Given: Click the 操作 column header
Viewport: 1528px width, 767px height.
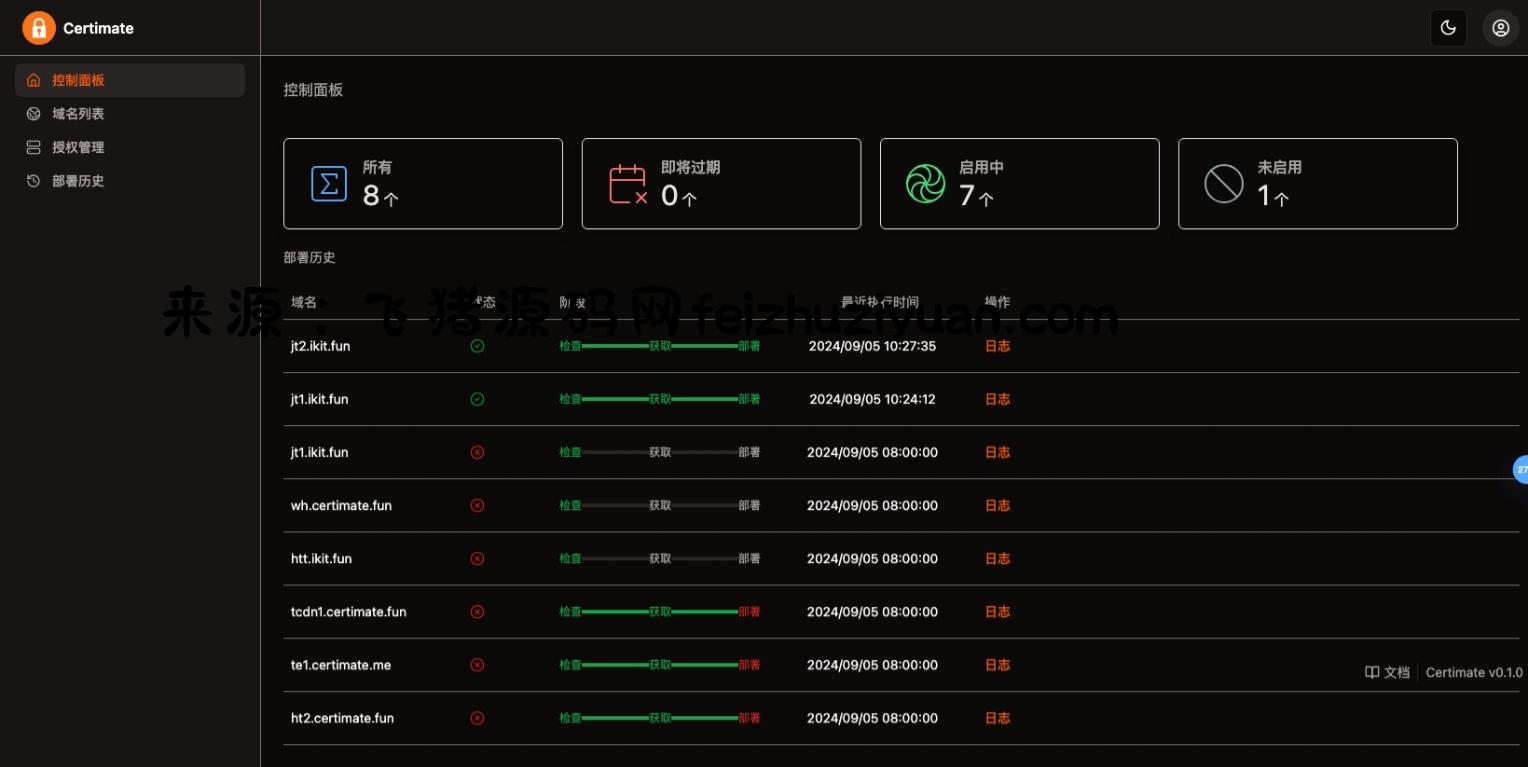Looking at the screenshot, I should point(997,302).
